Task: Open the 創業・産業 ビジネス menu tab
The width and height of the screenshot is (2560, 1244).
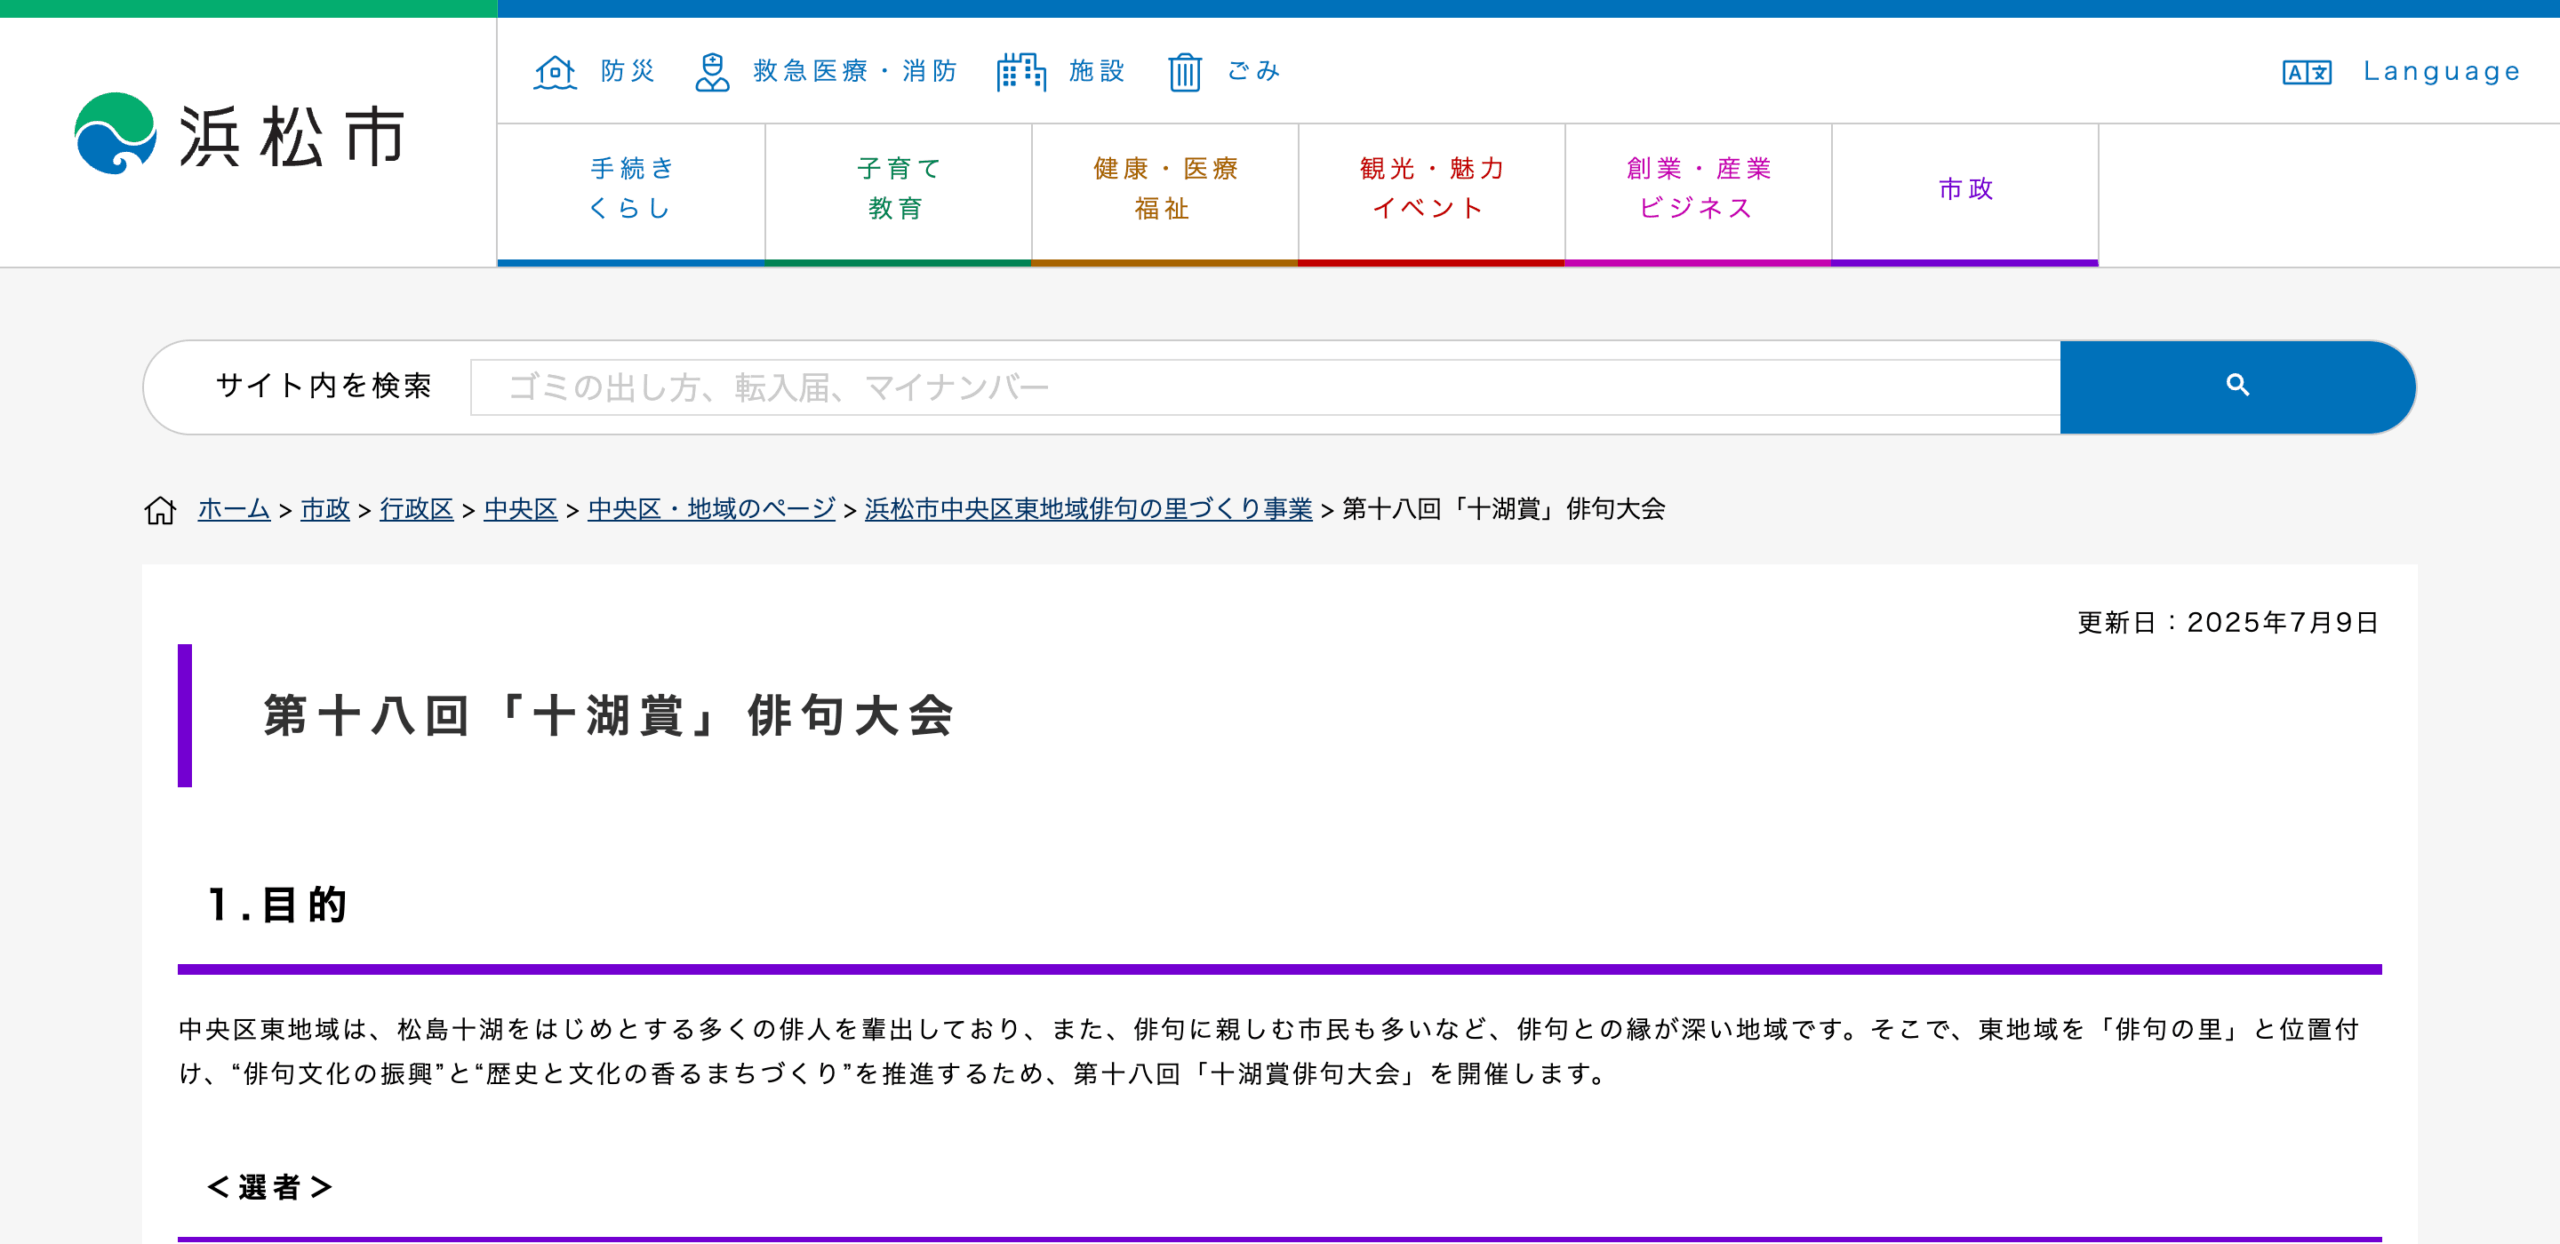Action: click(x=1698, y=193)
